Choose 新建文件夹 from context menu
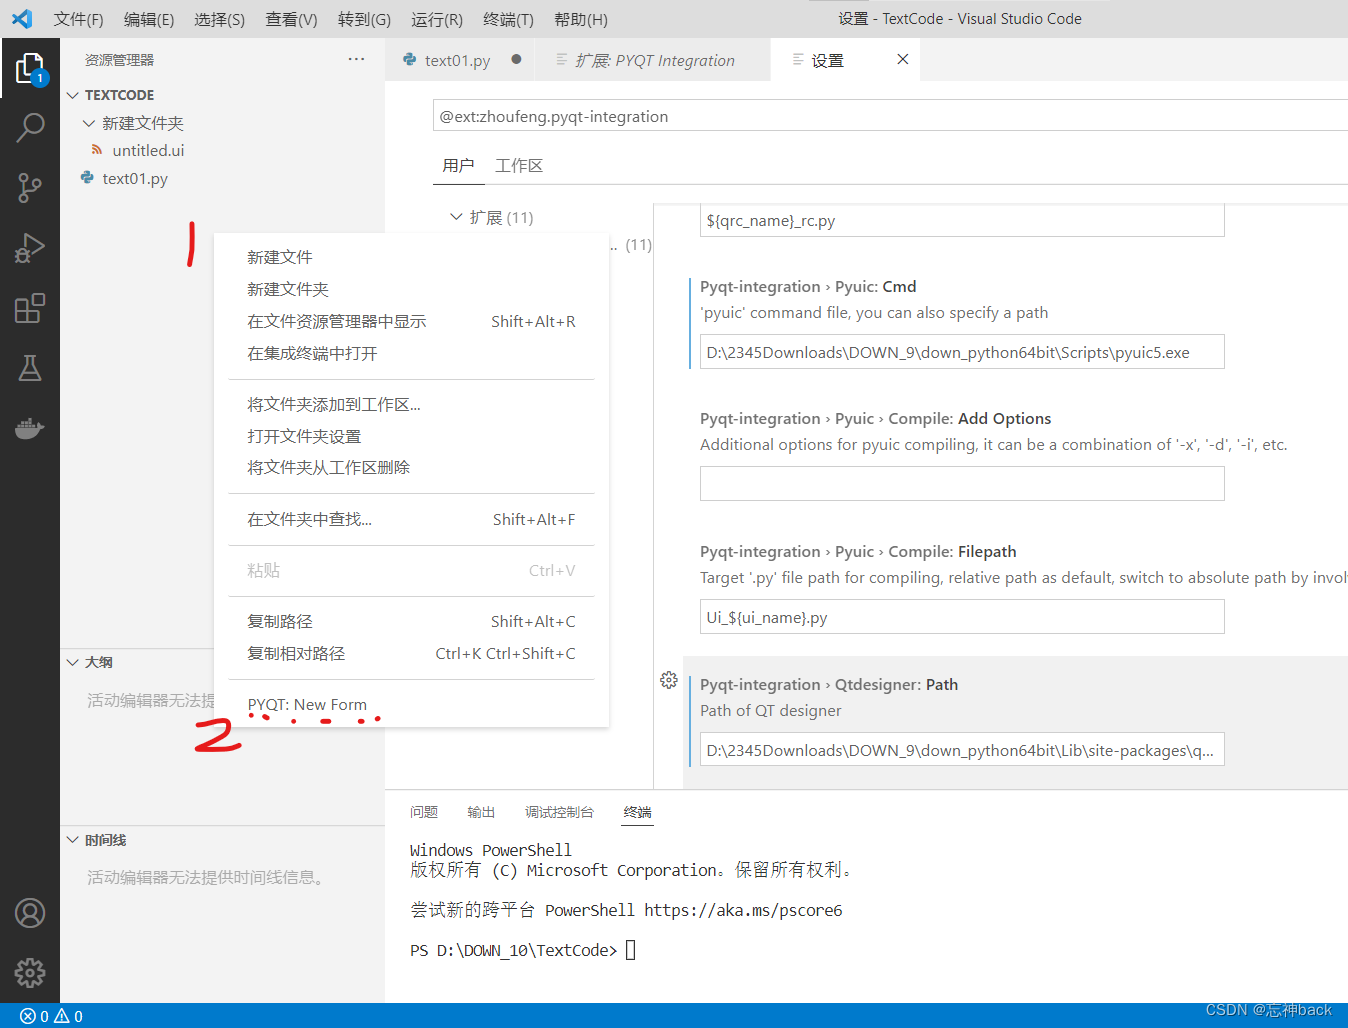This screenshot has width=1348, height=1028. tap(412, 289)
